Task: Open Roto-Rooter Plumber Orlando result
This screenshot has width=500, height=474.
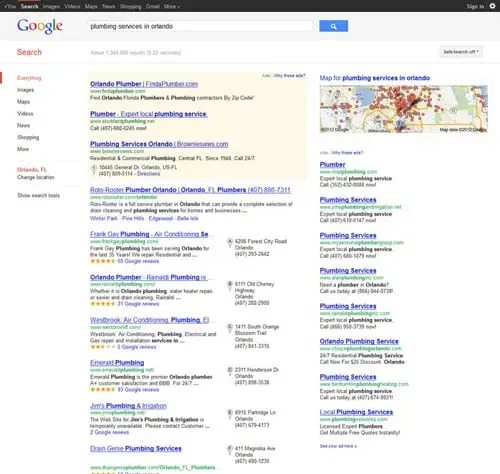Action: (x=190, y=190)
